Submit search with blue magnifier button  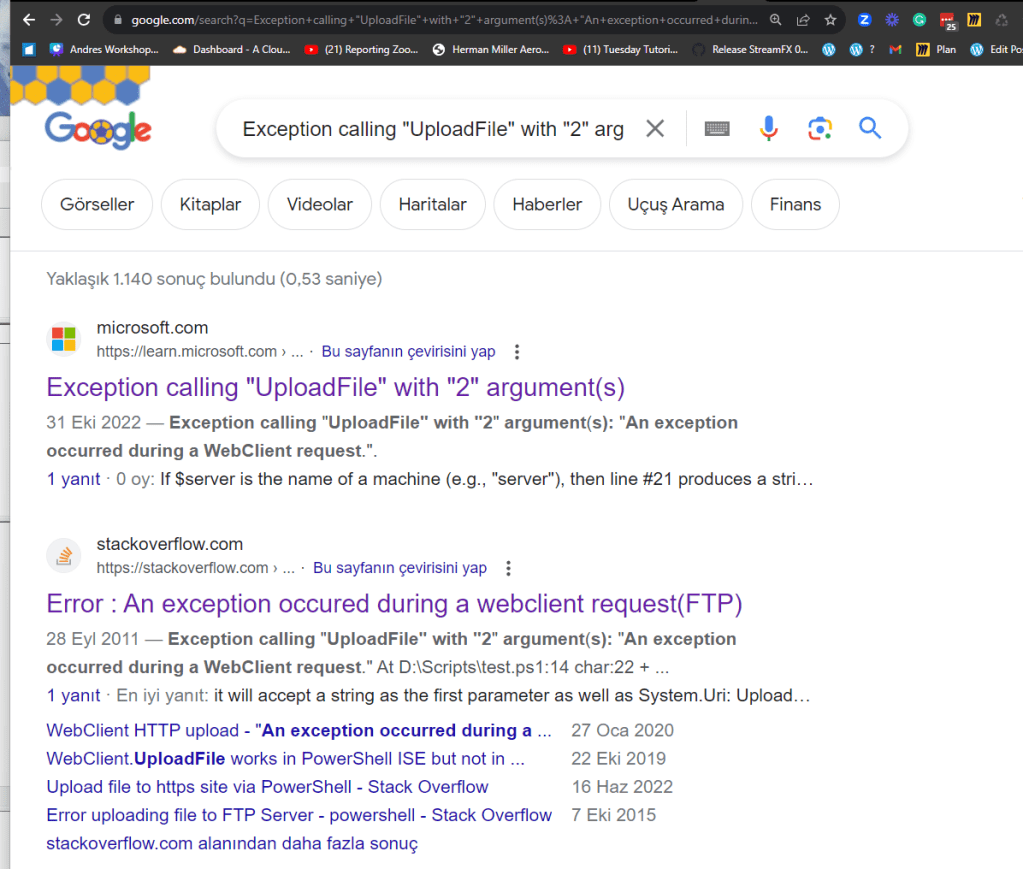(870, 128)
